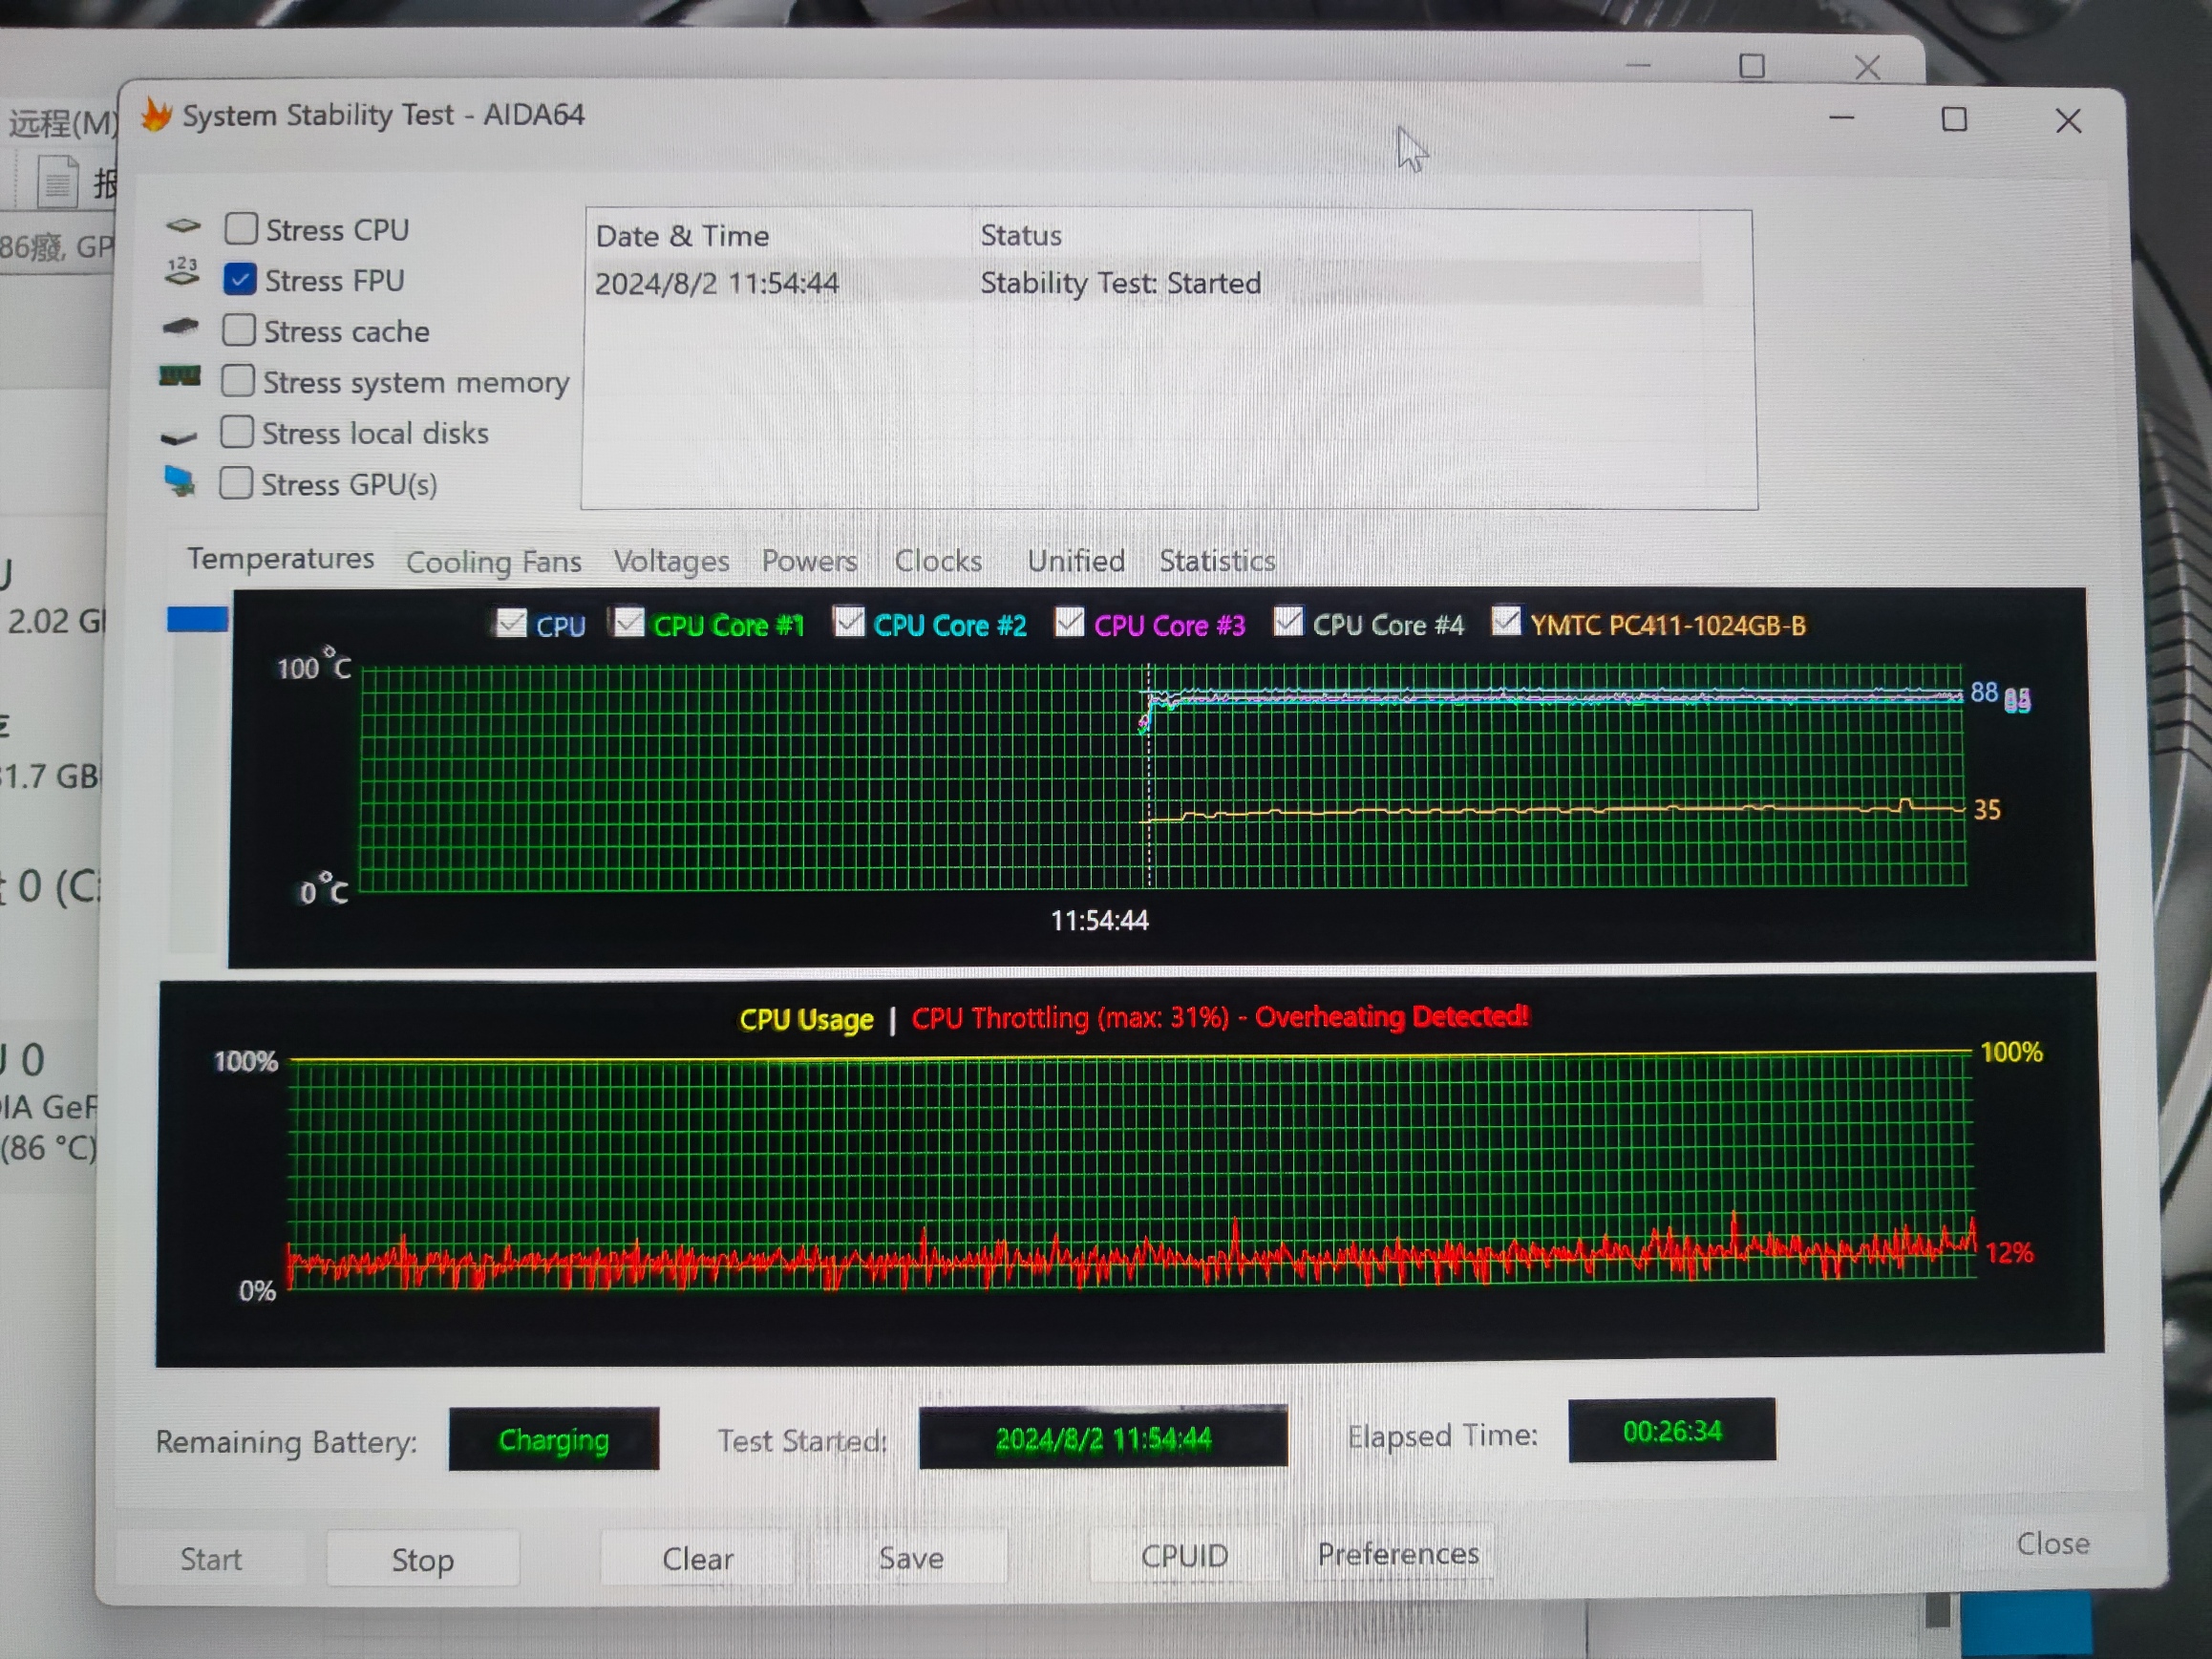This screenshot has height=1659, width=2212.
Task: Open the Clocks tab
Action: [x=938, y=561]
